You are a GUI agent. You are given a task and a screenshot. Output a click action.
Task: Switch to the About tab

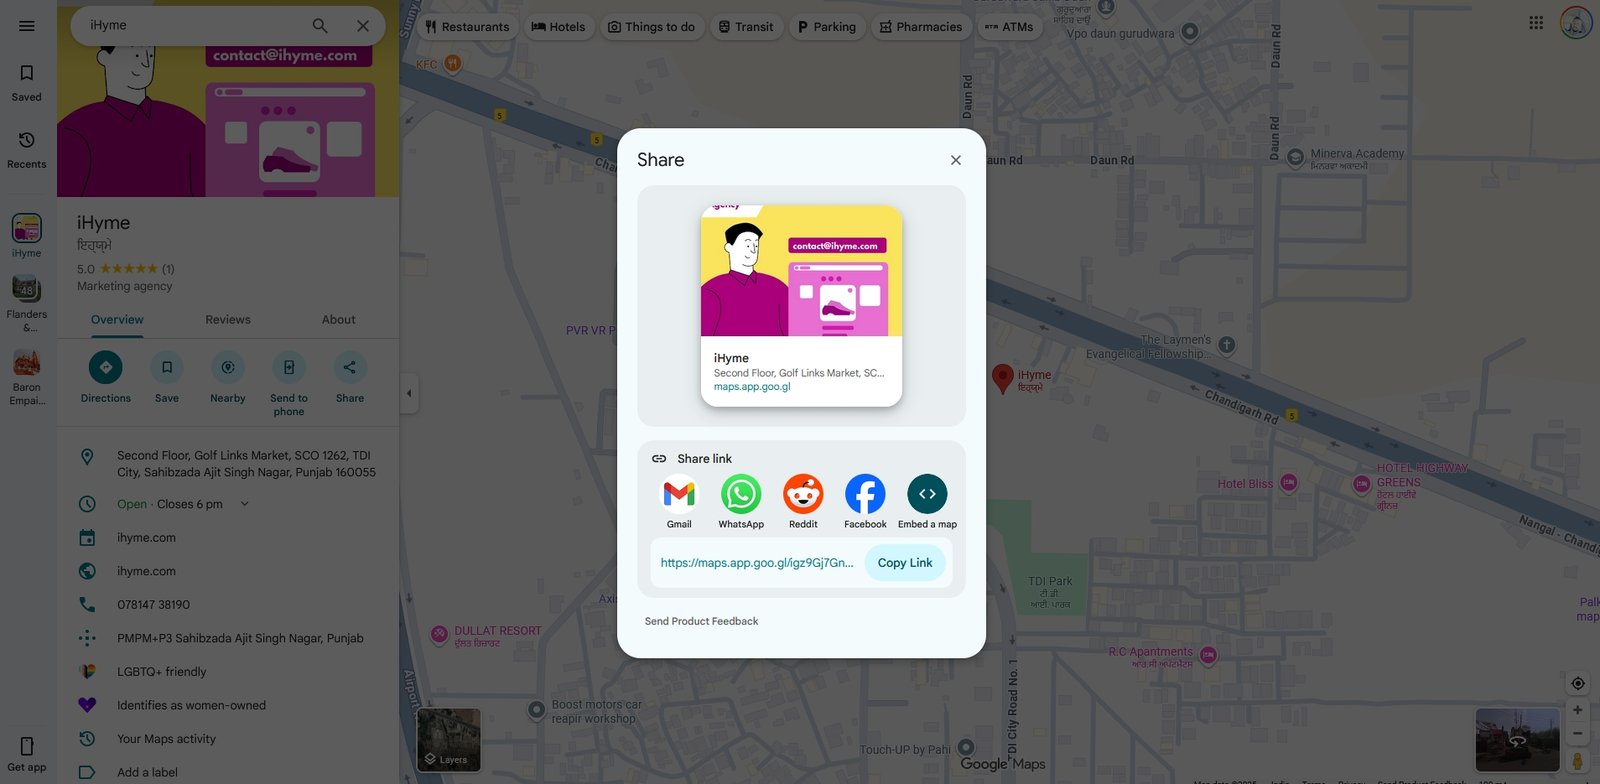339,320
